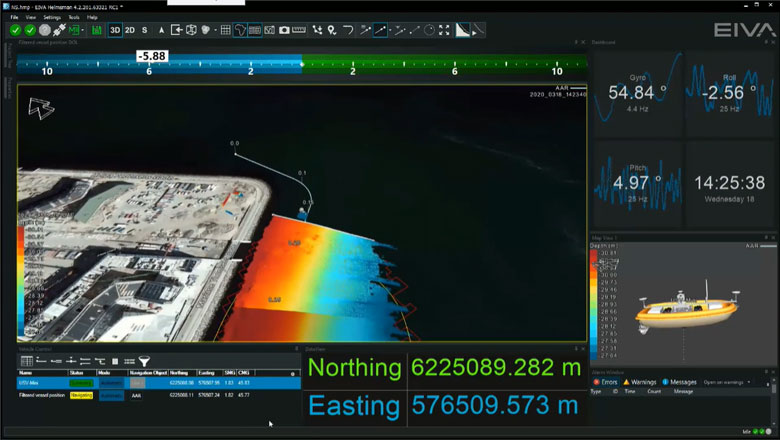Click the map image overlay icon

click(x=270, y=30)
